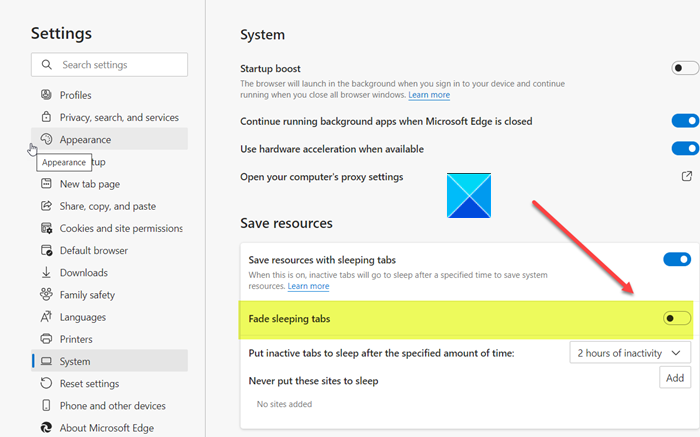This screenshot has width=700, height=437.
Task: Click Learn more under sleeping tabs
Action: pos(308,286)
